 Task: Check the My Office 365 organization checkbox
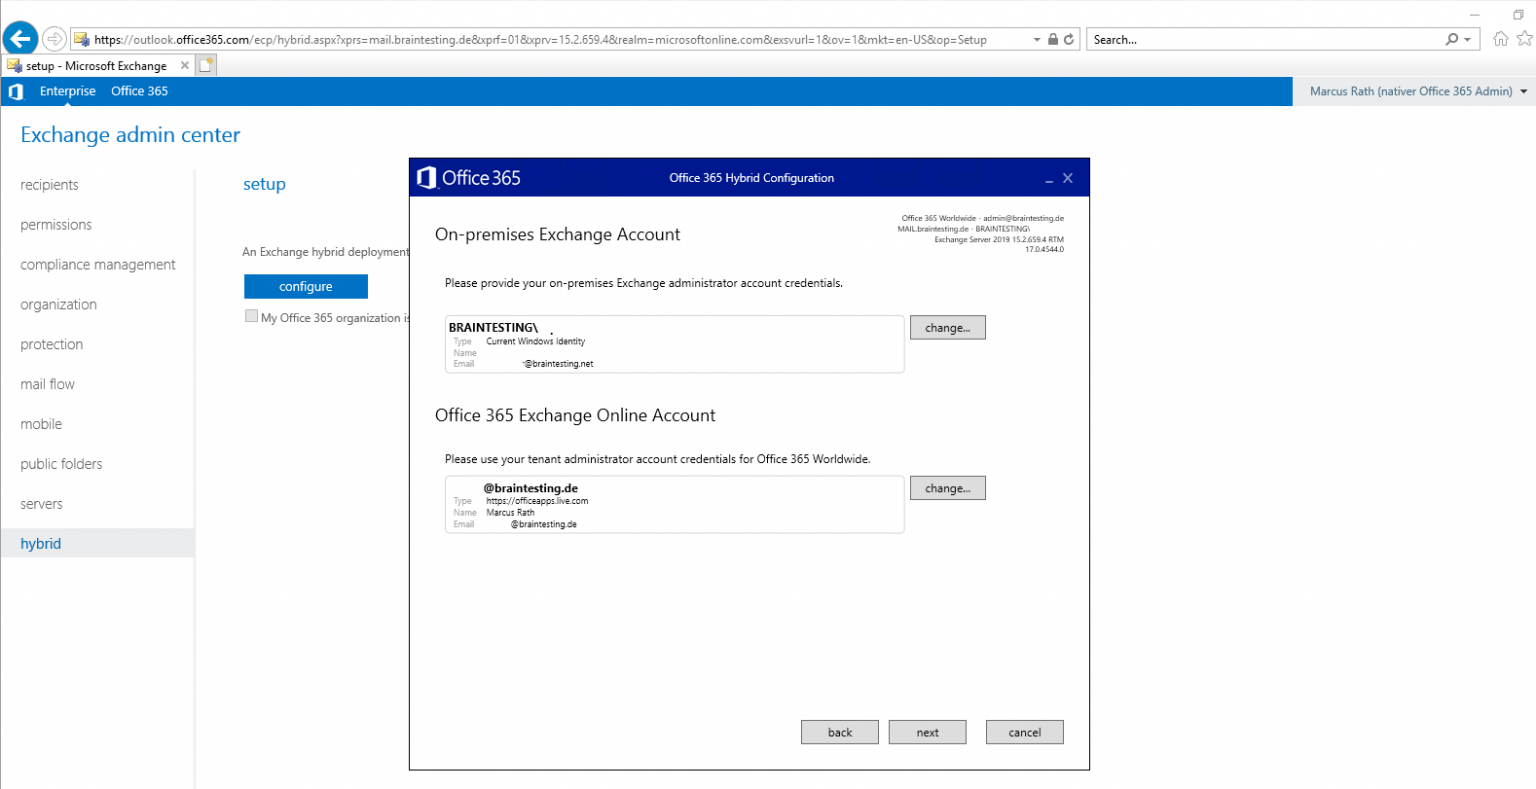251,315
